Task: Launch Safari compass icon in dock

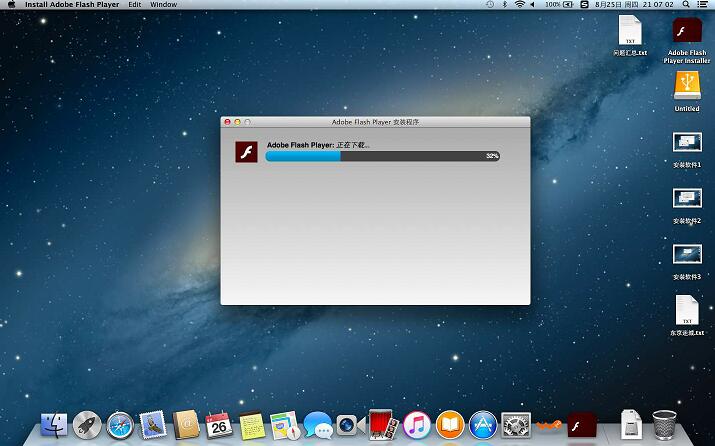Action: point(120,425)
